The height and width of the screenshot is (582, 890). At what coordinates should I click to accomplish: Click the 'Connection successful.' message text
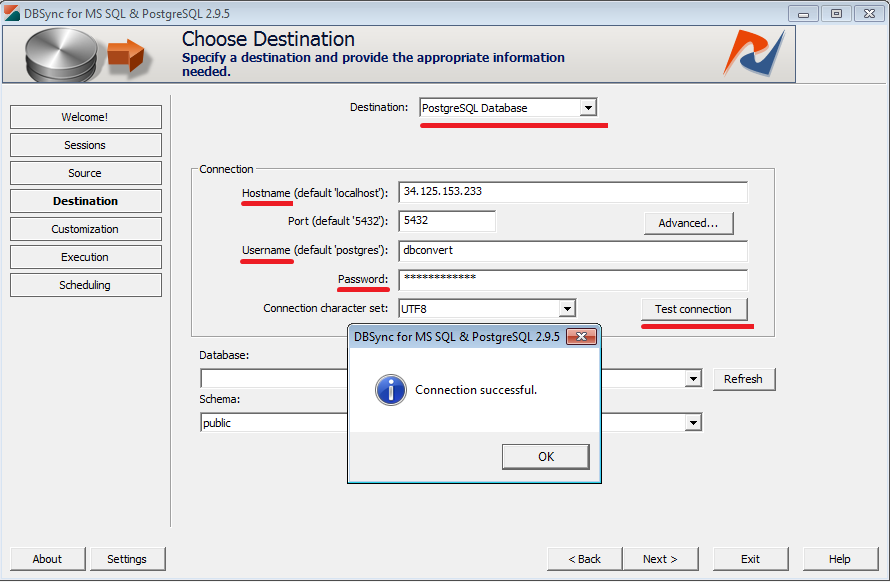pos(476,390)
